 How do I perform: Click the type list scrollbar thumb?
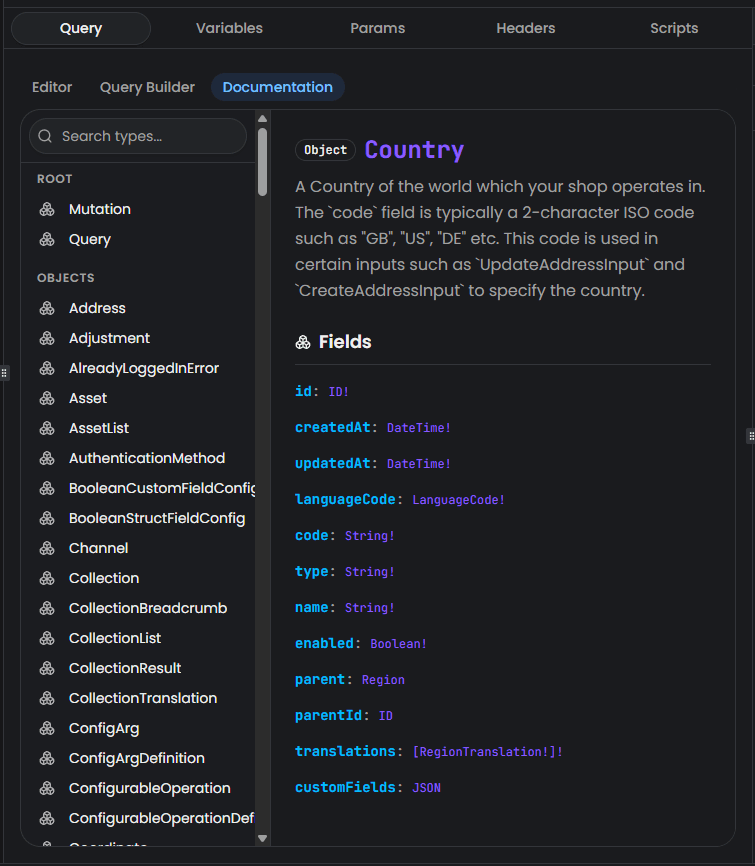tap(262, 162)
